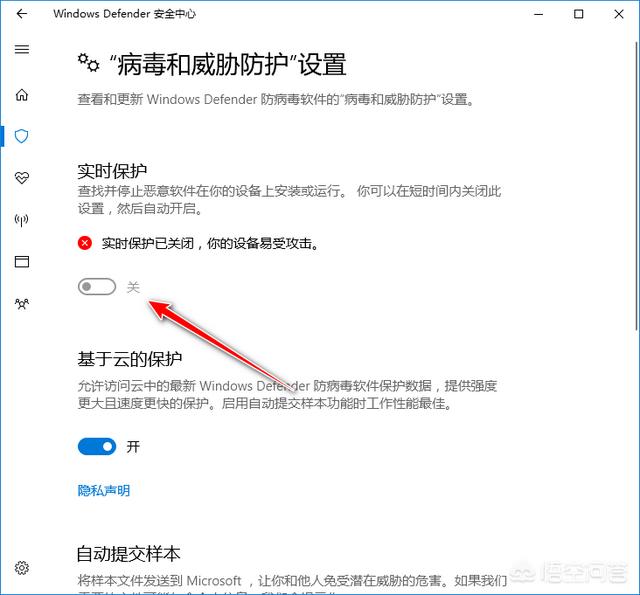Click the 实时保护 section heading

pyautogui.click(x=112, y=171)
